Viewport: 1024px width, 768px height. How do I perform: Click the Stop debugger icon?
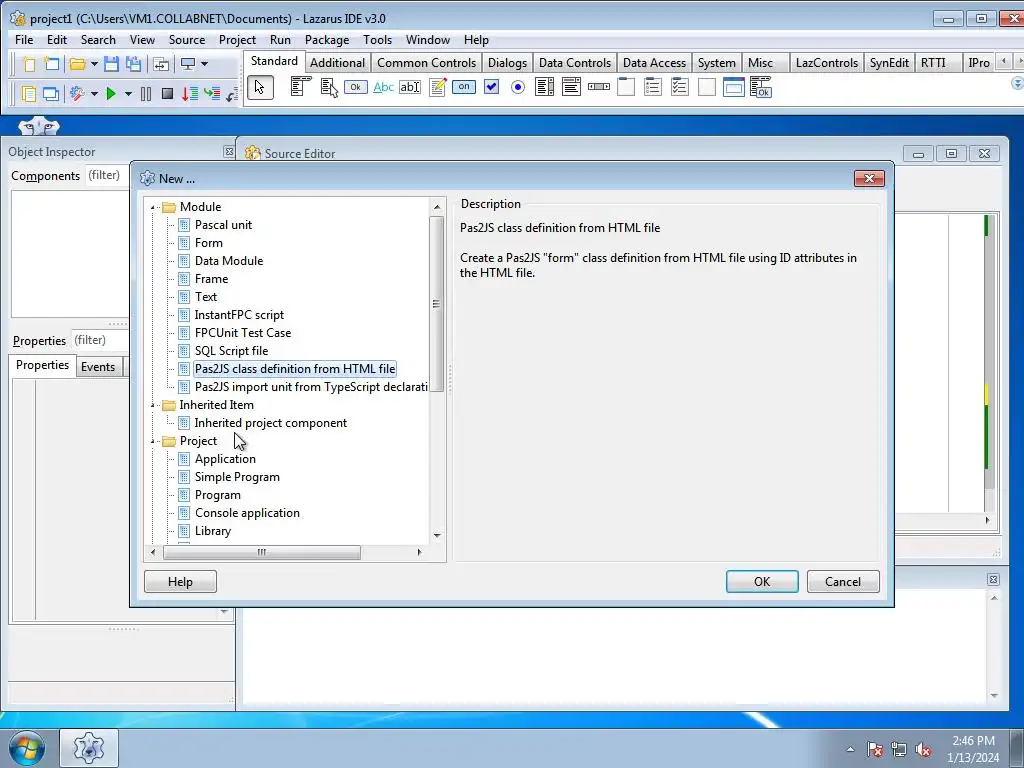pyautogui.click(x=167, y=94)
